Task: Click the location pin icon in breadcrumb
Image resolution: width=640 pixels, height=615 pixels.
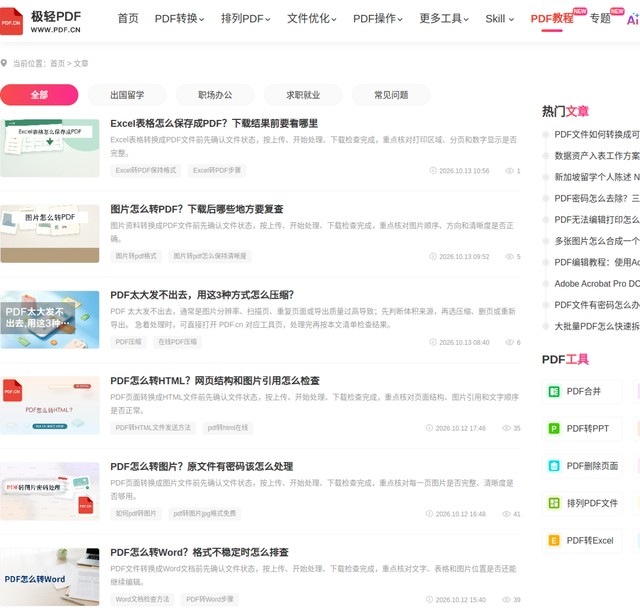Action: (4, 63)
